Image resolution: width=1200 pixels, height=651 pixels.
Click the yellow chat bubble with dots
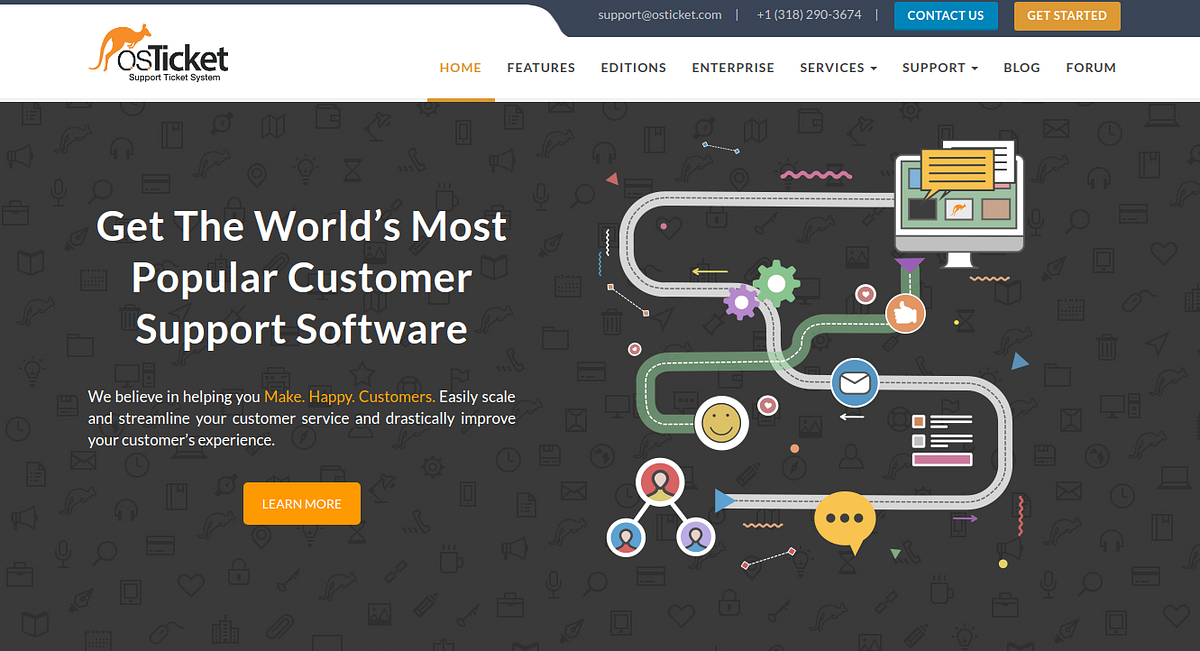[x=845, y=521]
